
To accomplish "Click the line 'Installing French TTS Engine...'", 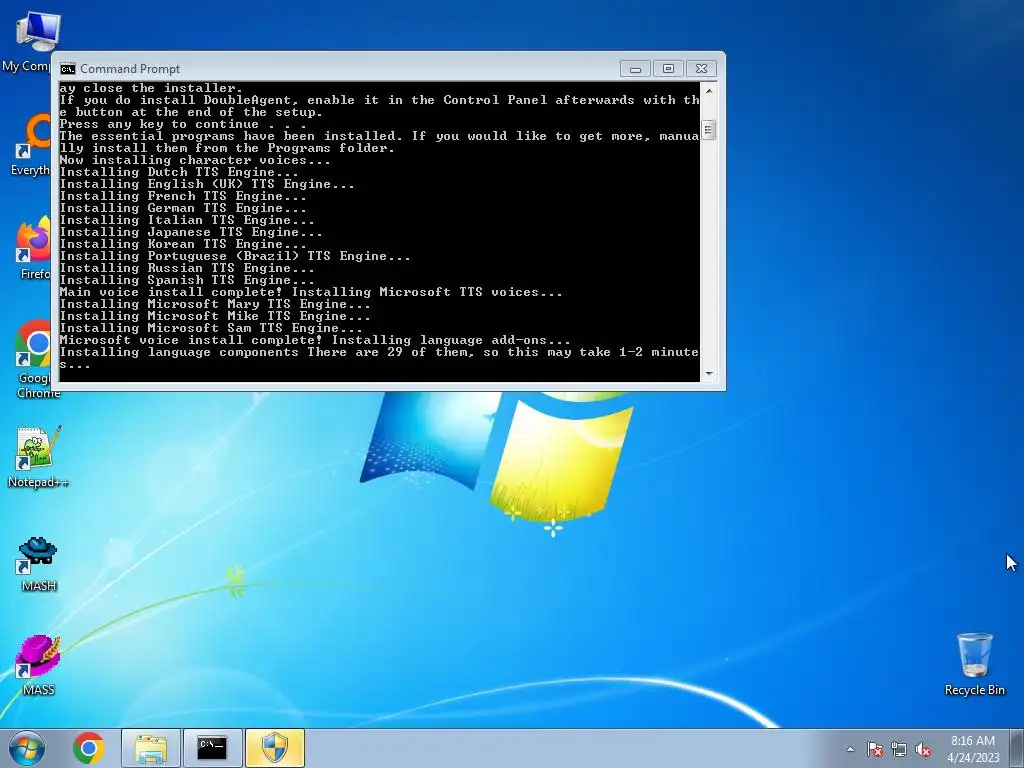I will [x=183, y=196].
